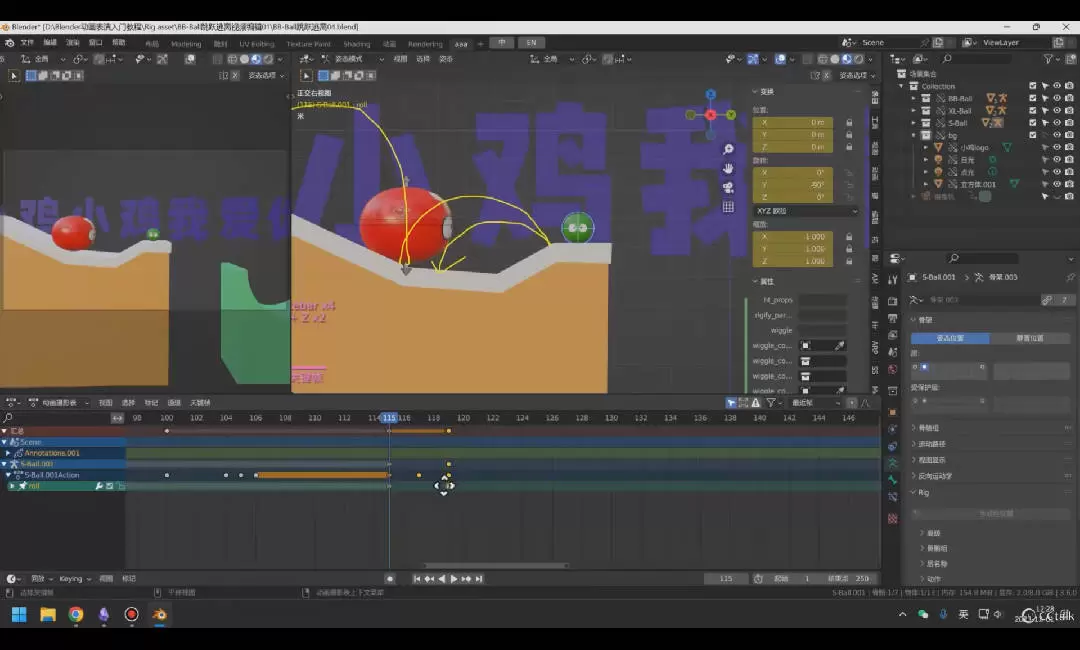
Task: Toggle exclude checkbox for BB-Ball collection
Action: [1032, 98]
